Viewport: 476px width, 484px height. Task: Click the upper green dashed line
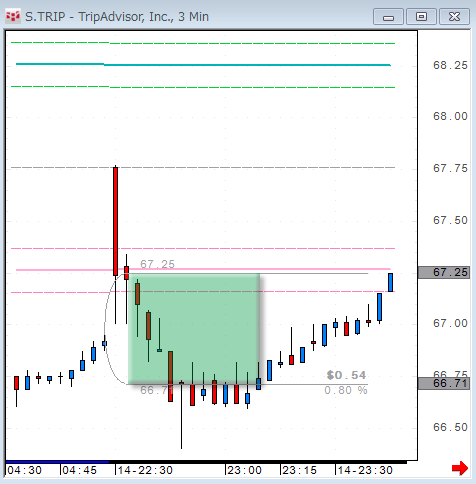[x=203, y=43]
